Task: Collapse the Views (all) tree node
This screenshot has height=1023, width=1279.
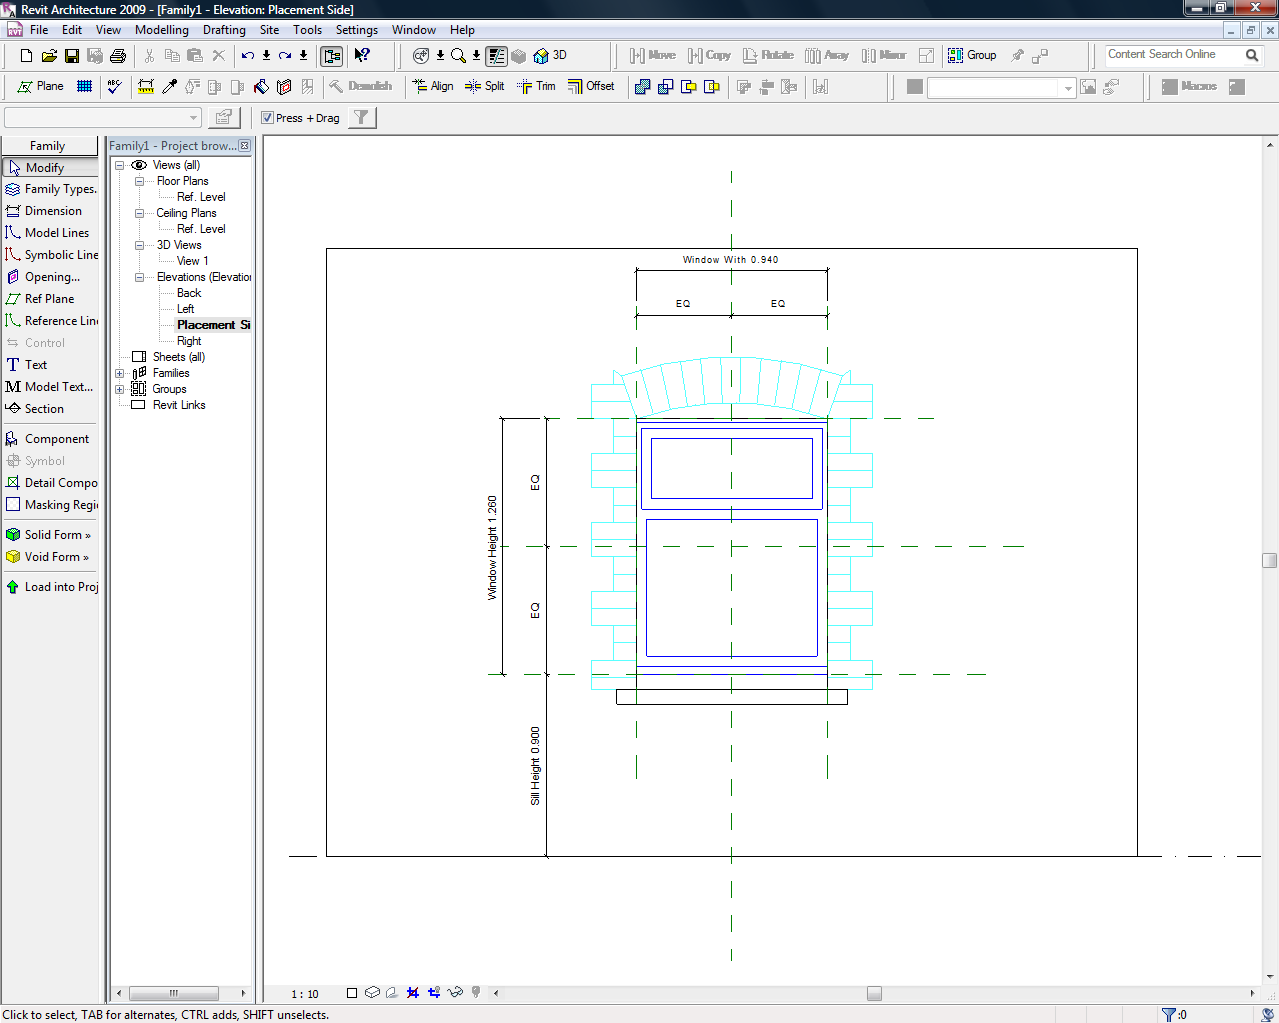Action: tap(120, 166)
